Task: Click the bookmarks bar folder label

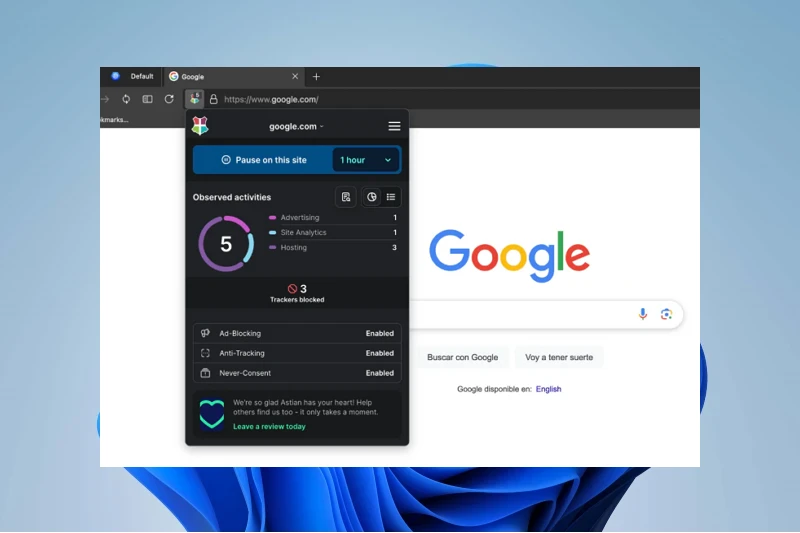Action: tap(114, 120)
